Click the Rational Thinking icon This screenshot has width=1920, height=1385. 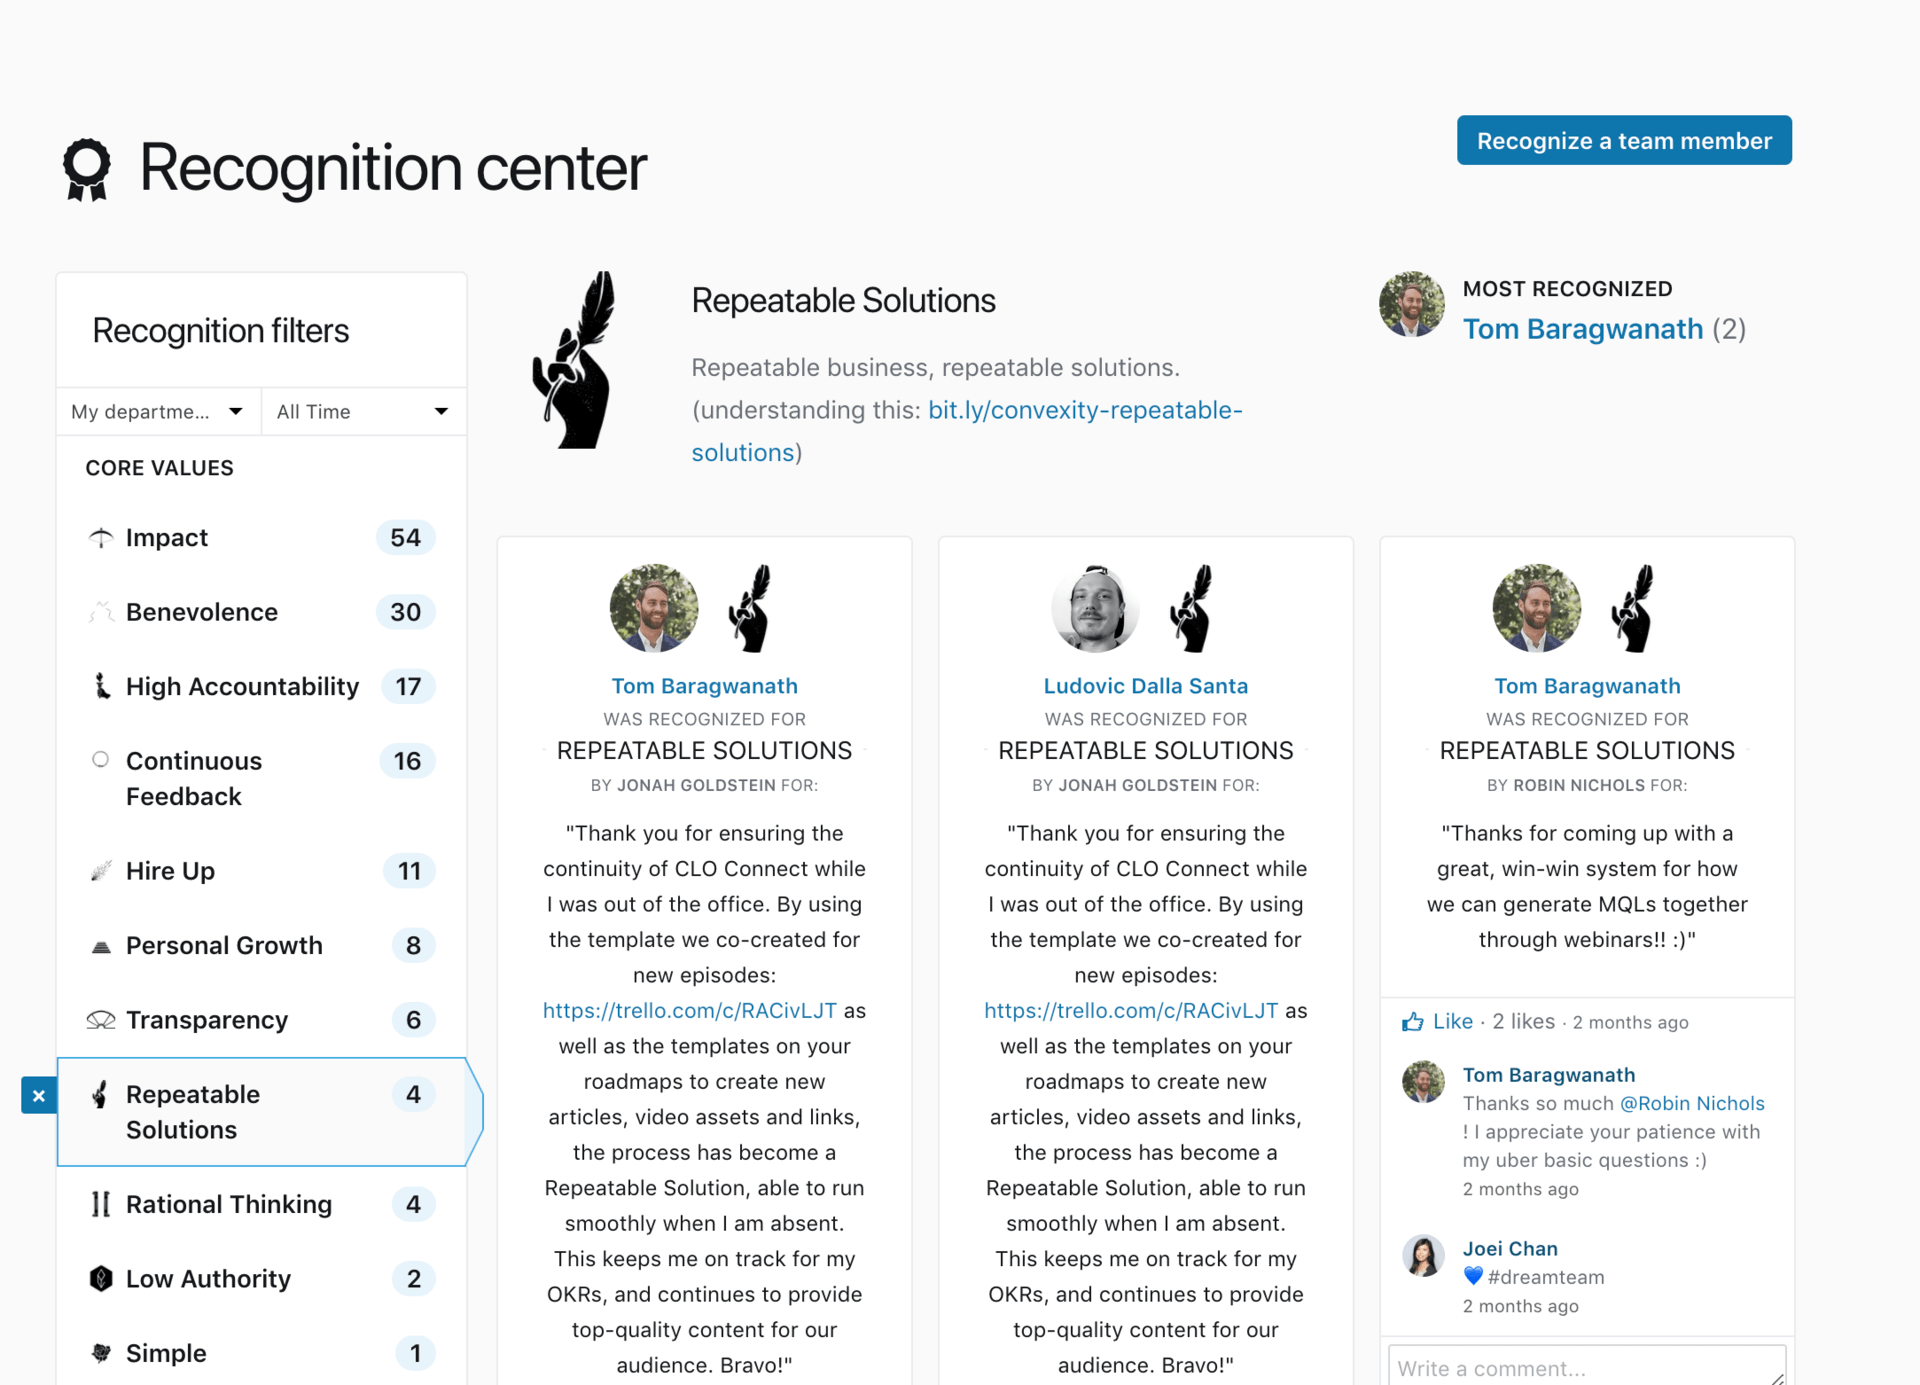pyautogui.click(x=100, y=1205)
